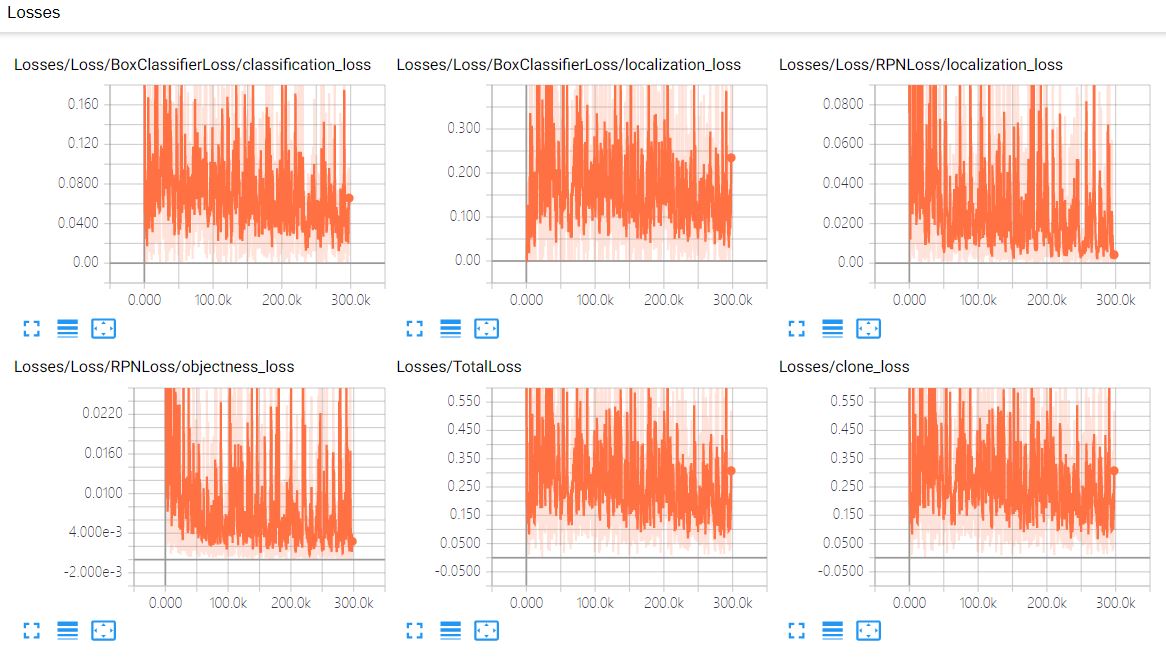Enable log scale on RPNLoss localization_loss
Image resolution: width=1166 pixels, height=660 pixels.
pyautogui.click(x=832, y=328)
